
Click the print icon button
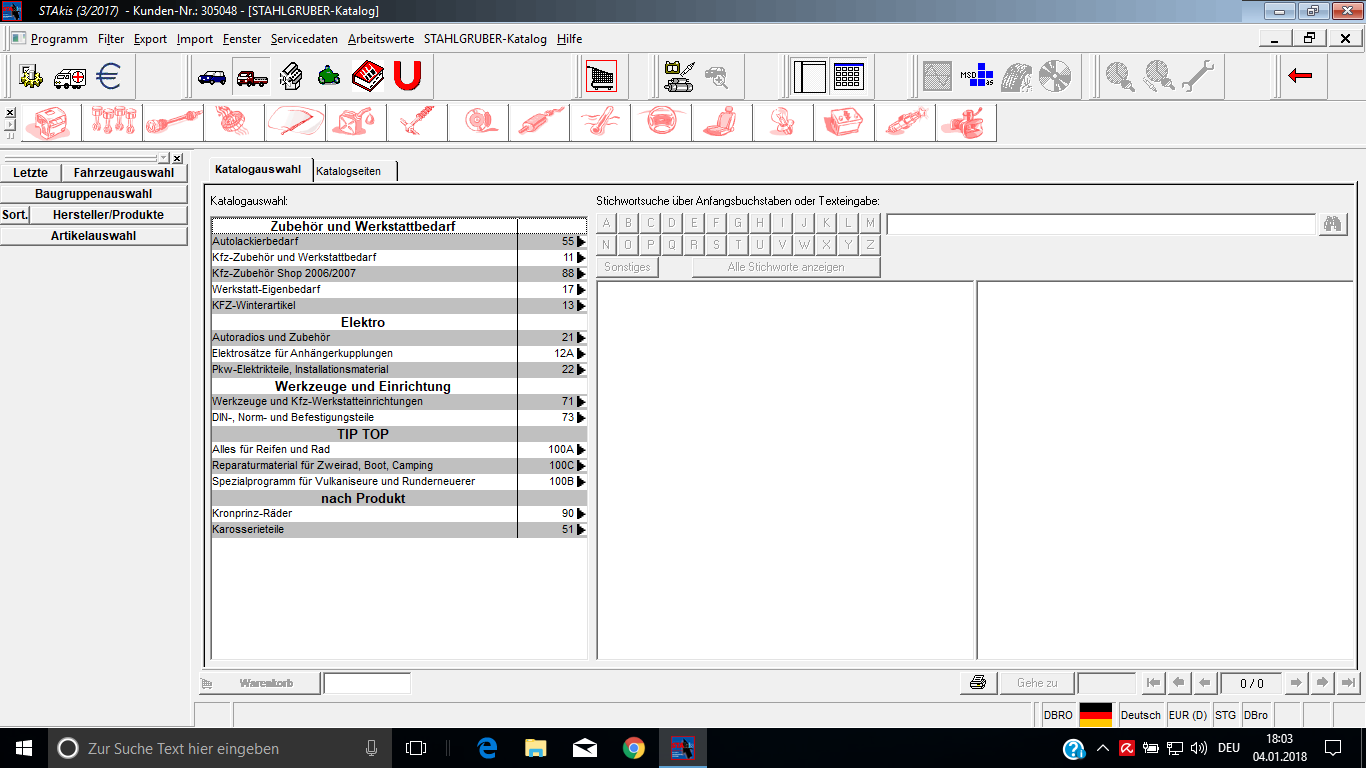point(978,683)
